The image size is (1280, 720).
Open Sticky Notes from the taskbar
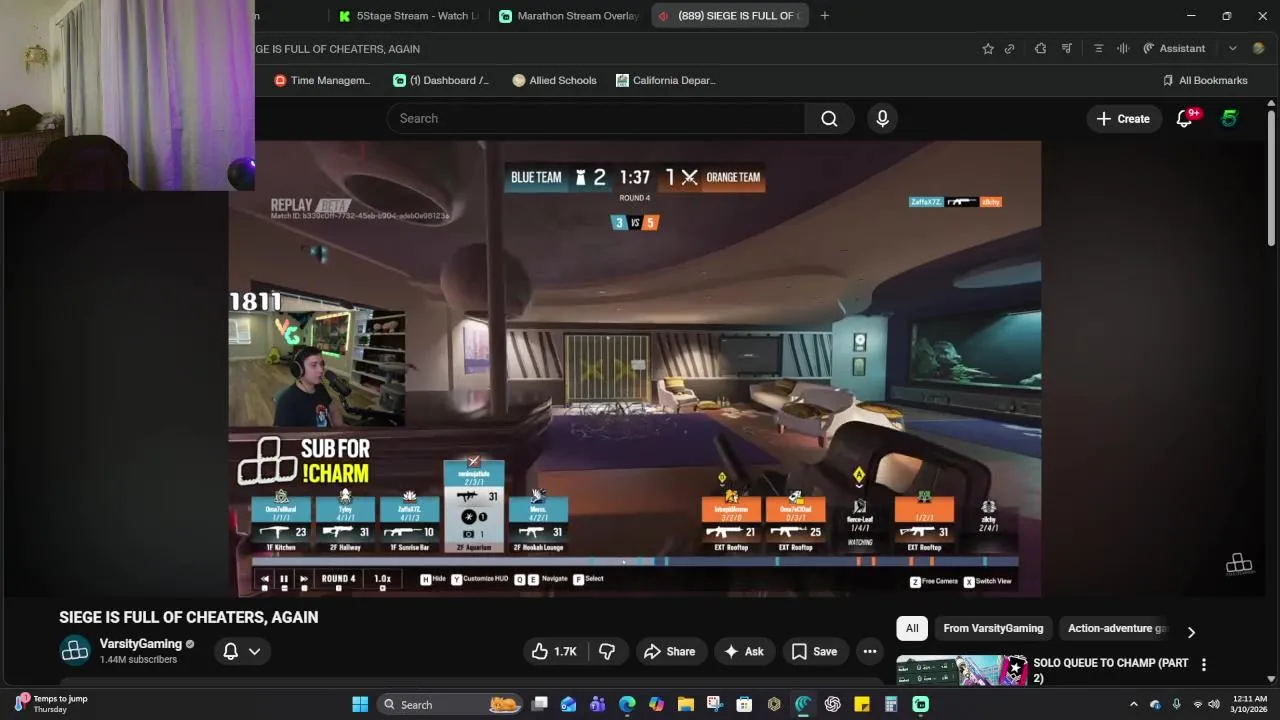(x=861, y=704)
